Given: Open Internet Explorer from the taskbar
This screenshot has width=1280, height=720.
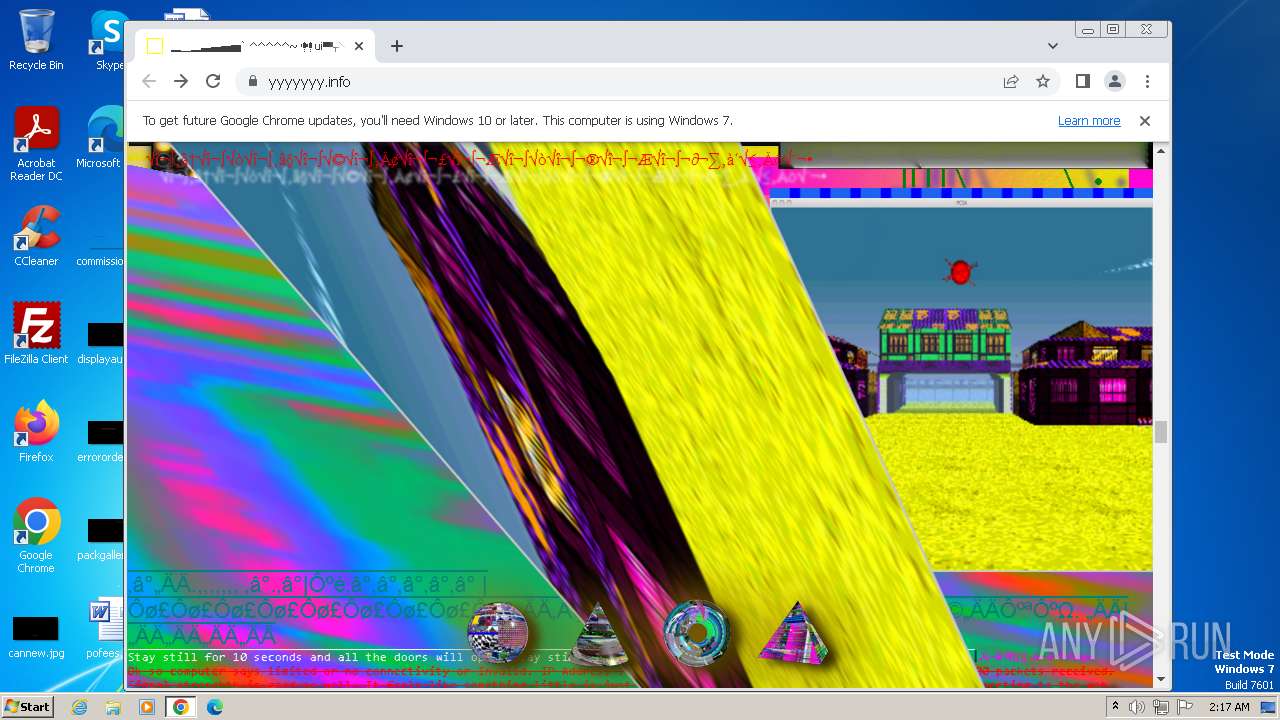Looking at the screenshot, I should [79, 707].
